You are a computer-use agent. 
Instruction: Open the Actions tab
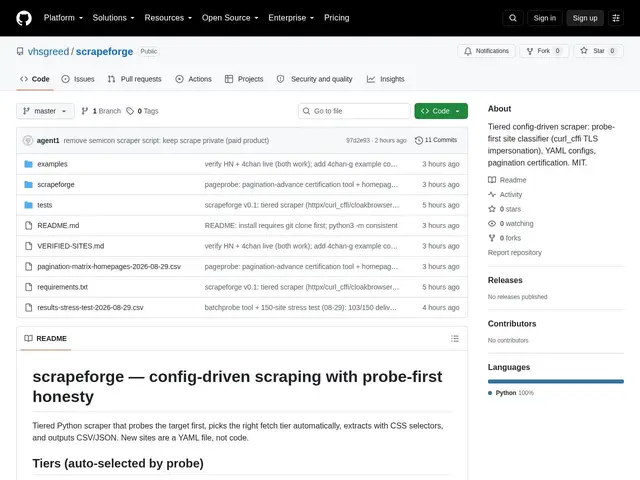coord(193,79)
